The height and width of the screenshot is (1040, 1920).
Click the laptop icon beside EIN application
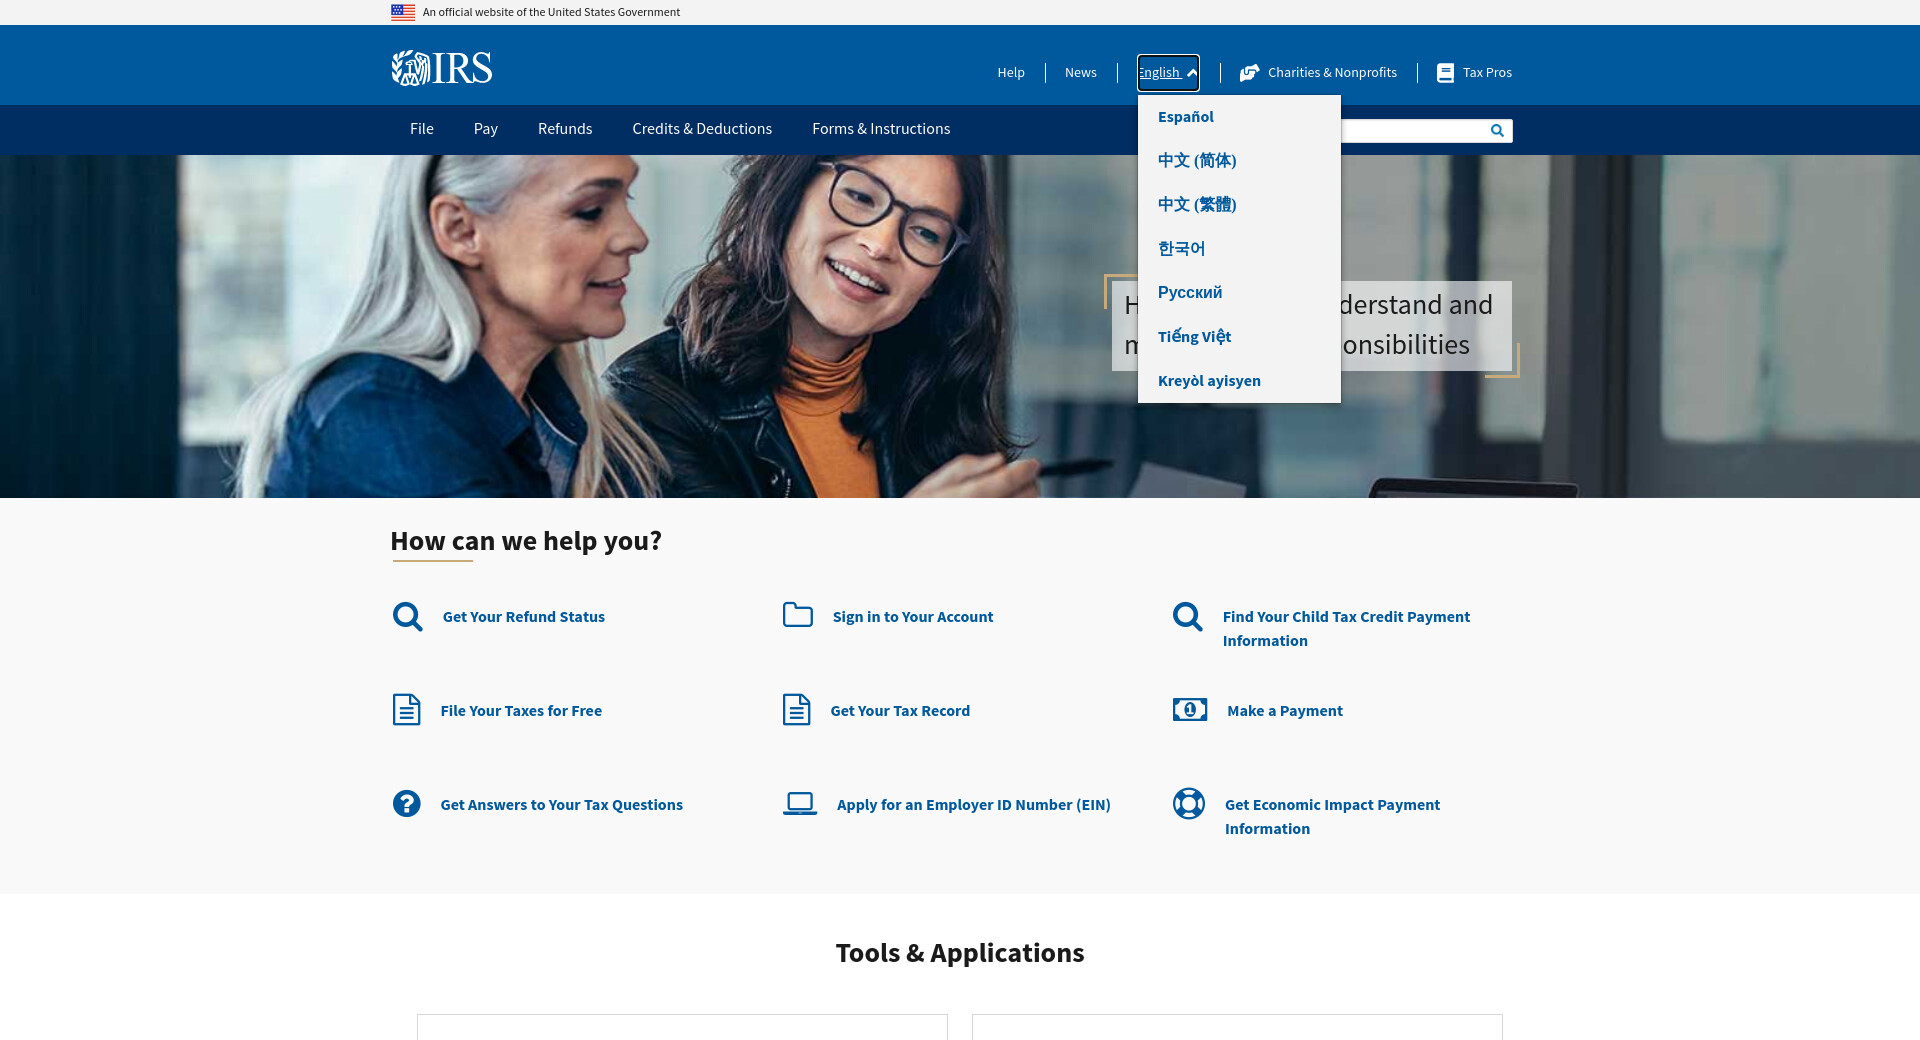799,804
